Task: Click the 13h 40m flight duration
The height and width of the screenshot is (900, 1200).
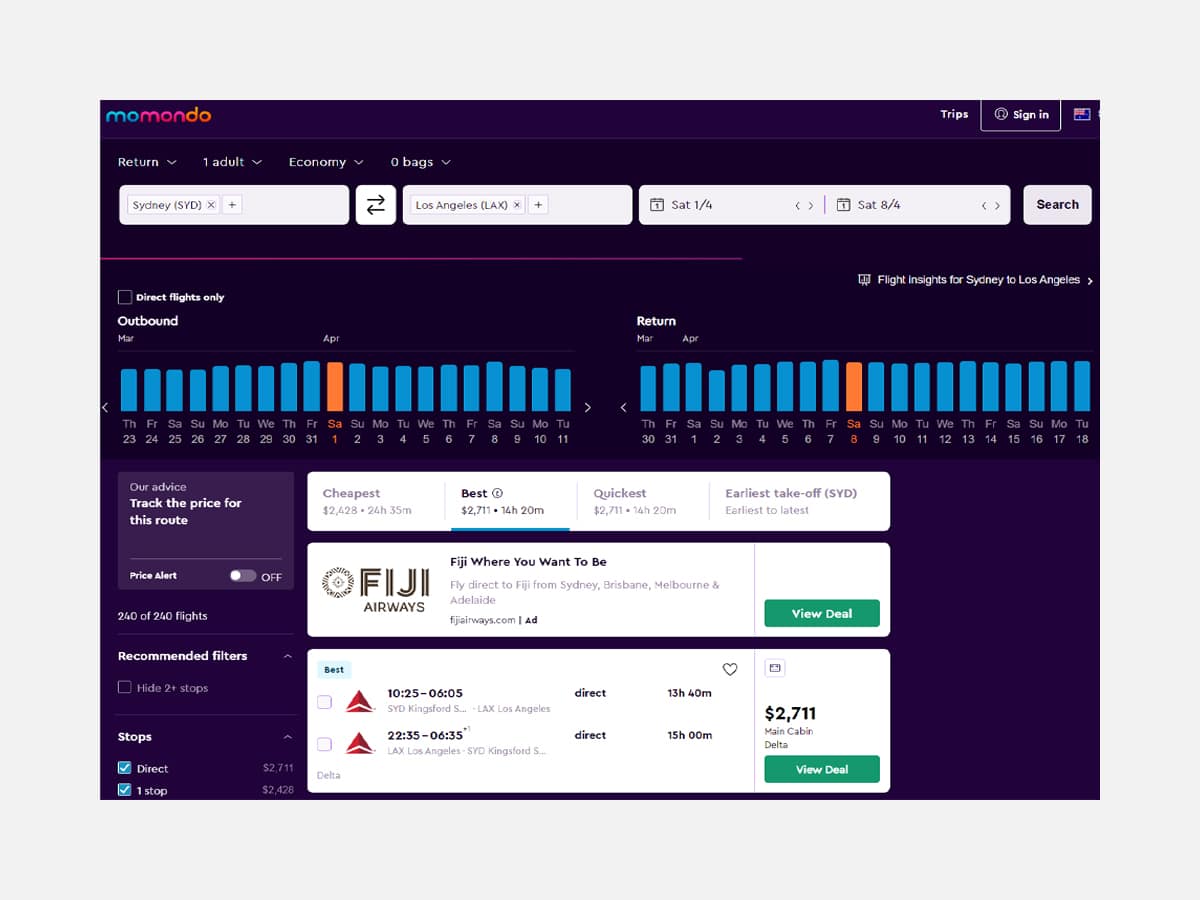Action: (x=690, y=693)
